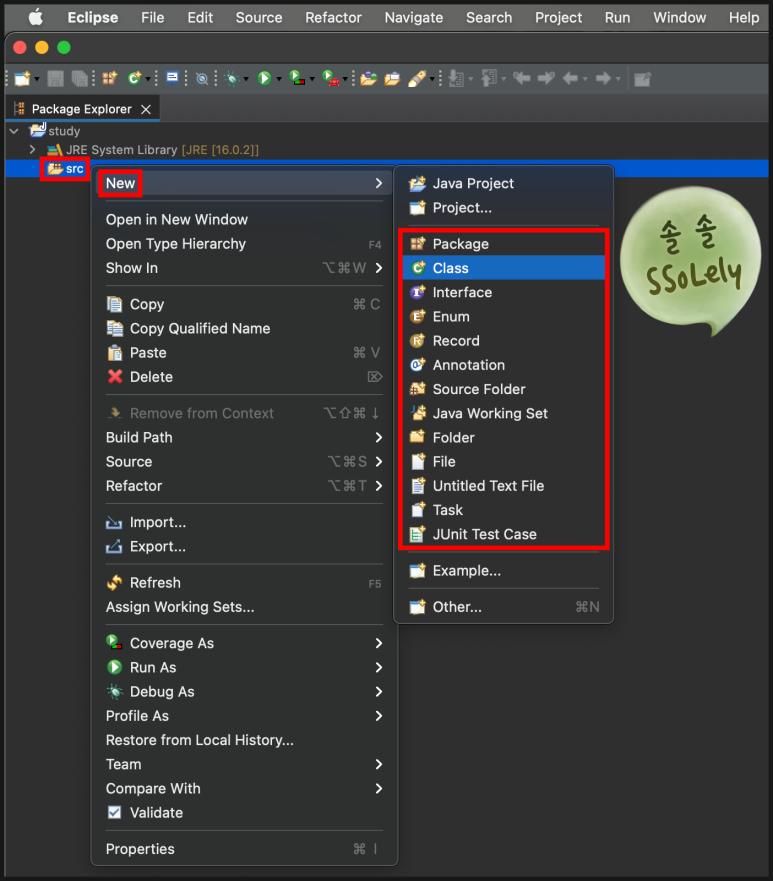This screenshot has height=881, width=773.
Task: Click New Java Class toolbar icon
Action: click(x=134, y=79)
